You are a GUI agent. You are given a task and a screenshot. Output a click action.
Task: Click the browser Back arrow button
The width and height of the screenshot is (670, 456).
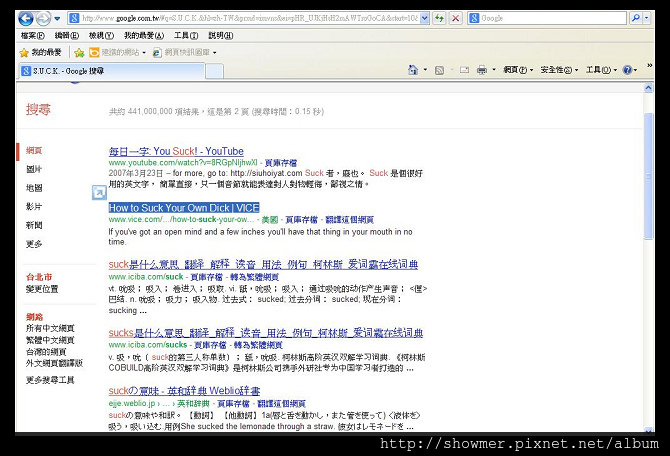26,18
